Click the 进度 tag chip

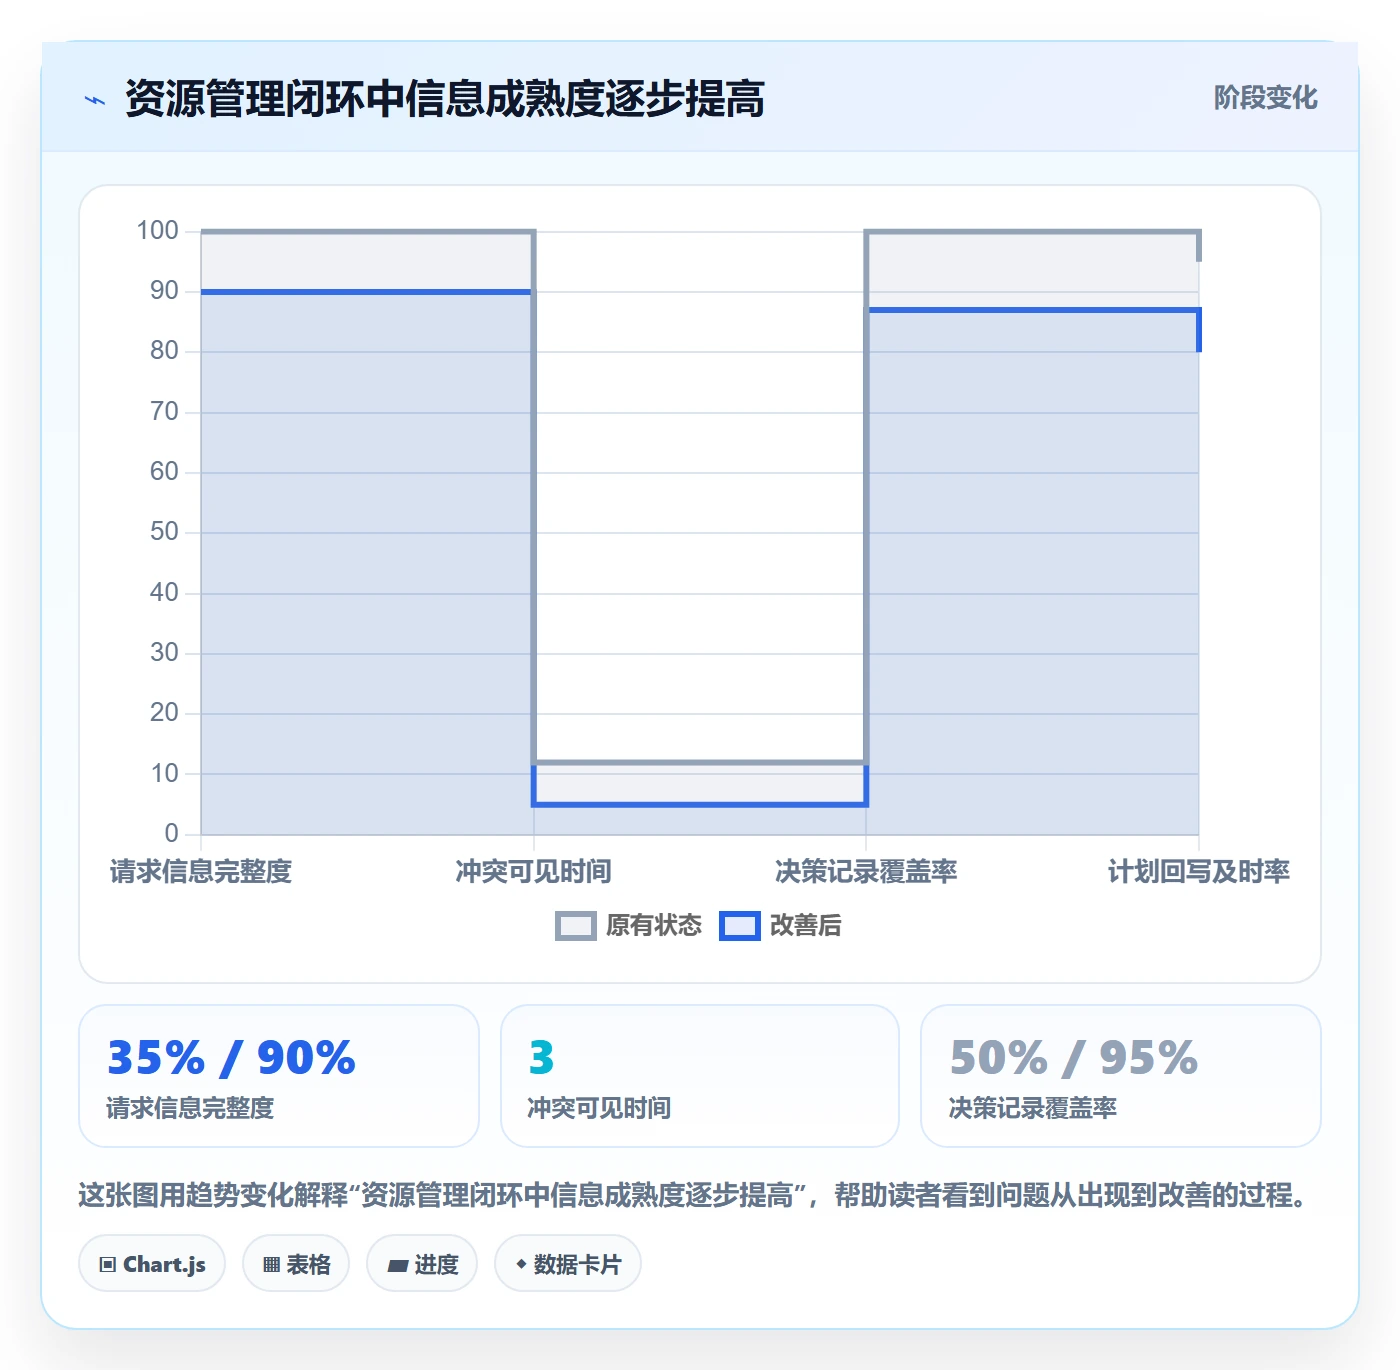pos(422,1264)
